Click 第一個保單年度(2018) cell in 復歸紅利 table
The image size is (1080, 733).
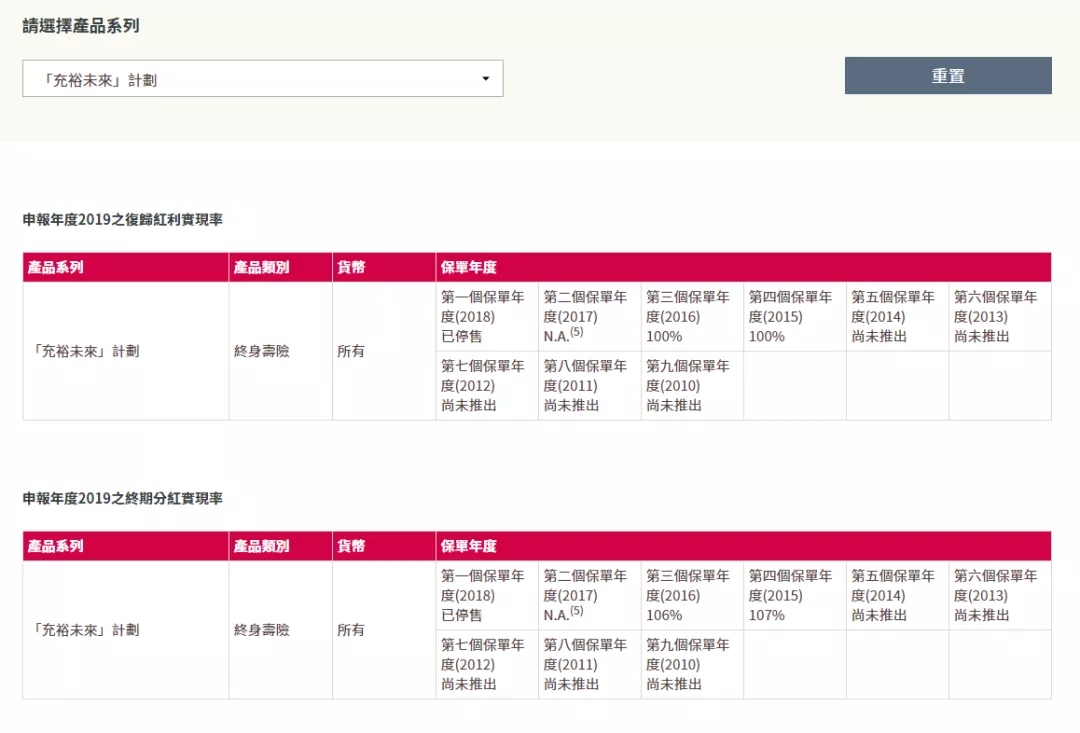point(487,317)
